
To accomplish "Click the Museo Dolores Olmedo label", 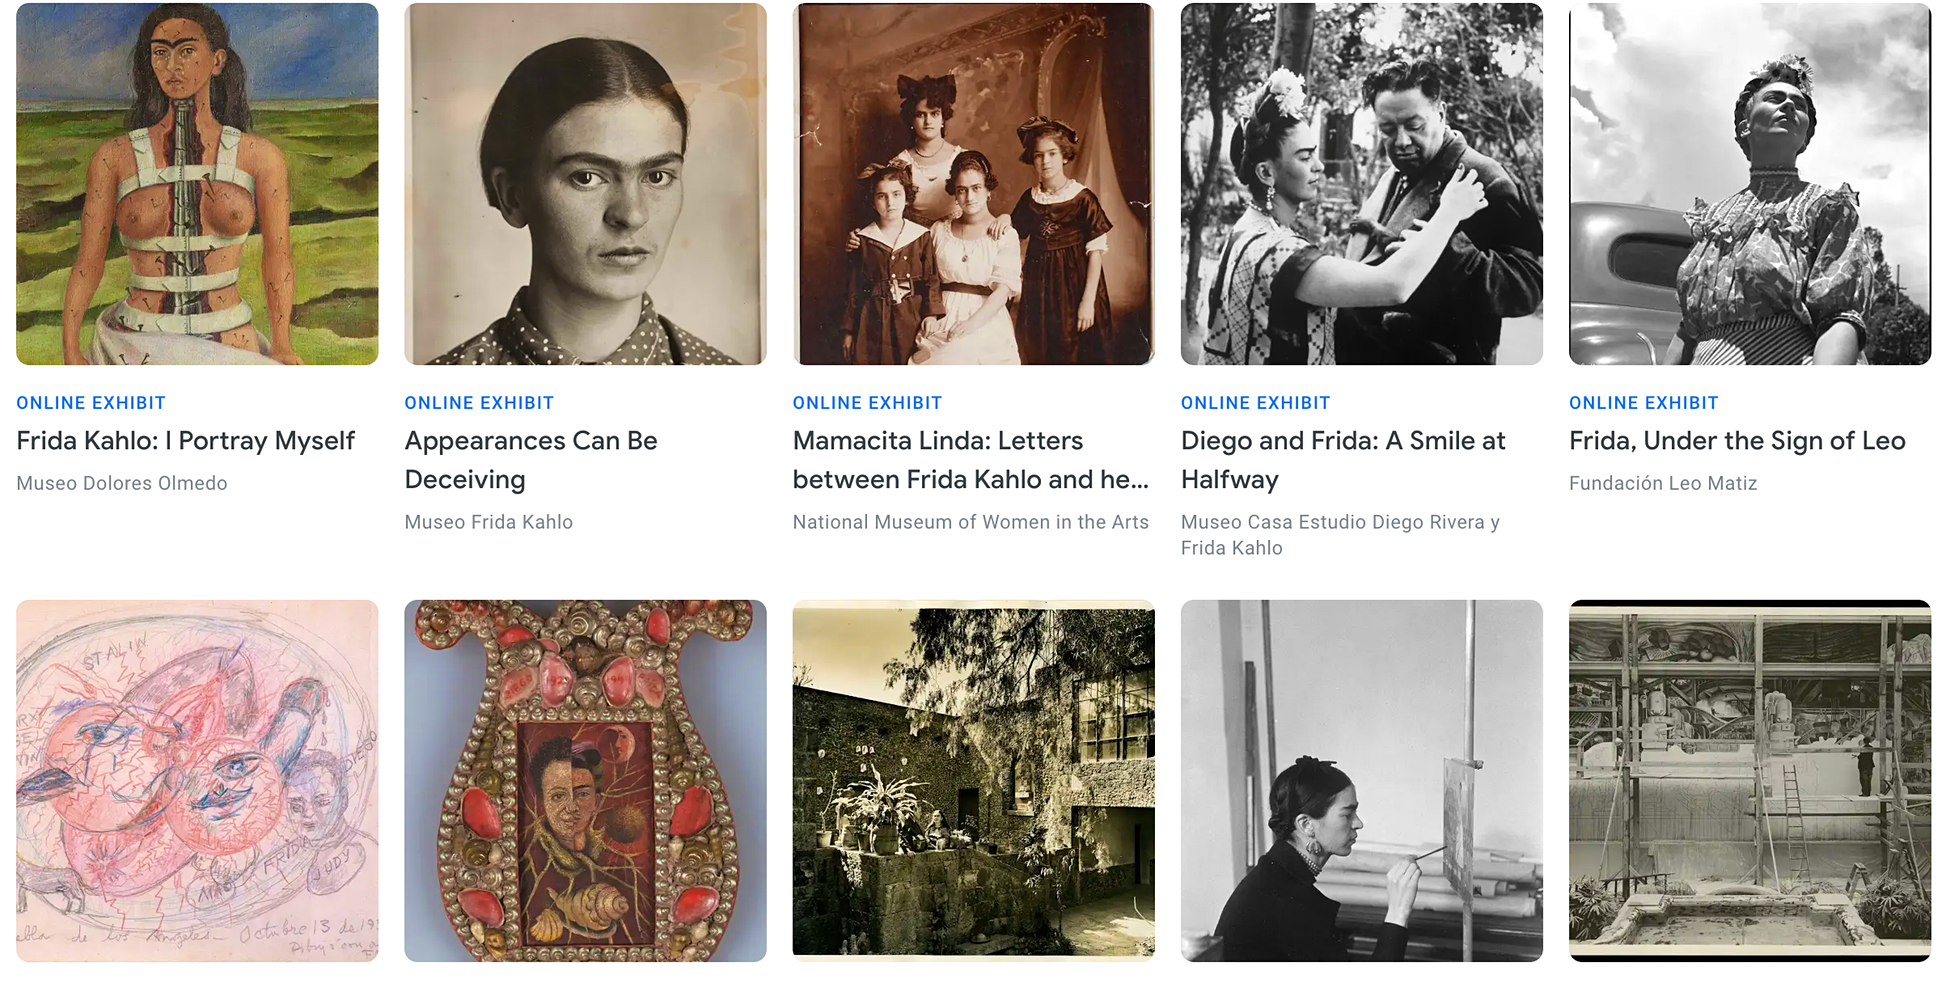I will 122,483.
